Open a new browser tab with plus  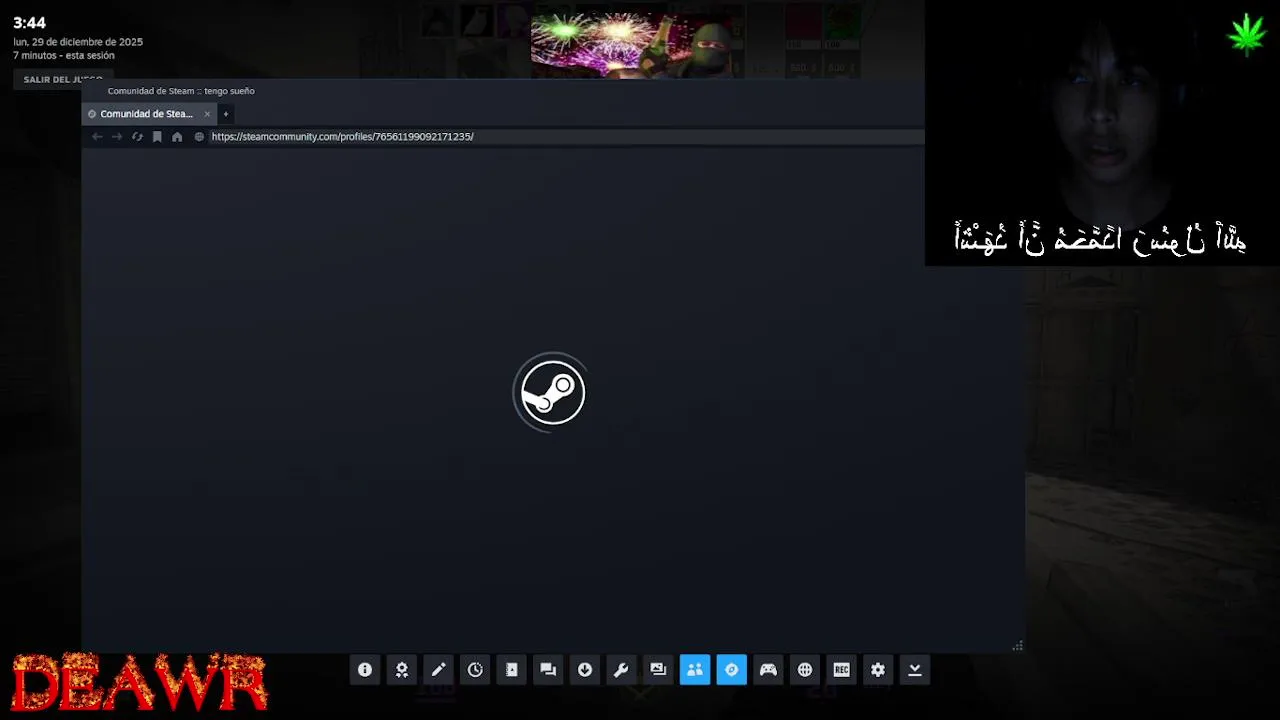[x=226, y=114]
